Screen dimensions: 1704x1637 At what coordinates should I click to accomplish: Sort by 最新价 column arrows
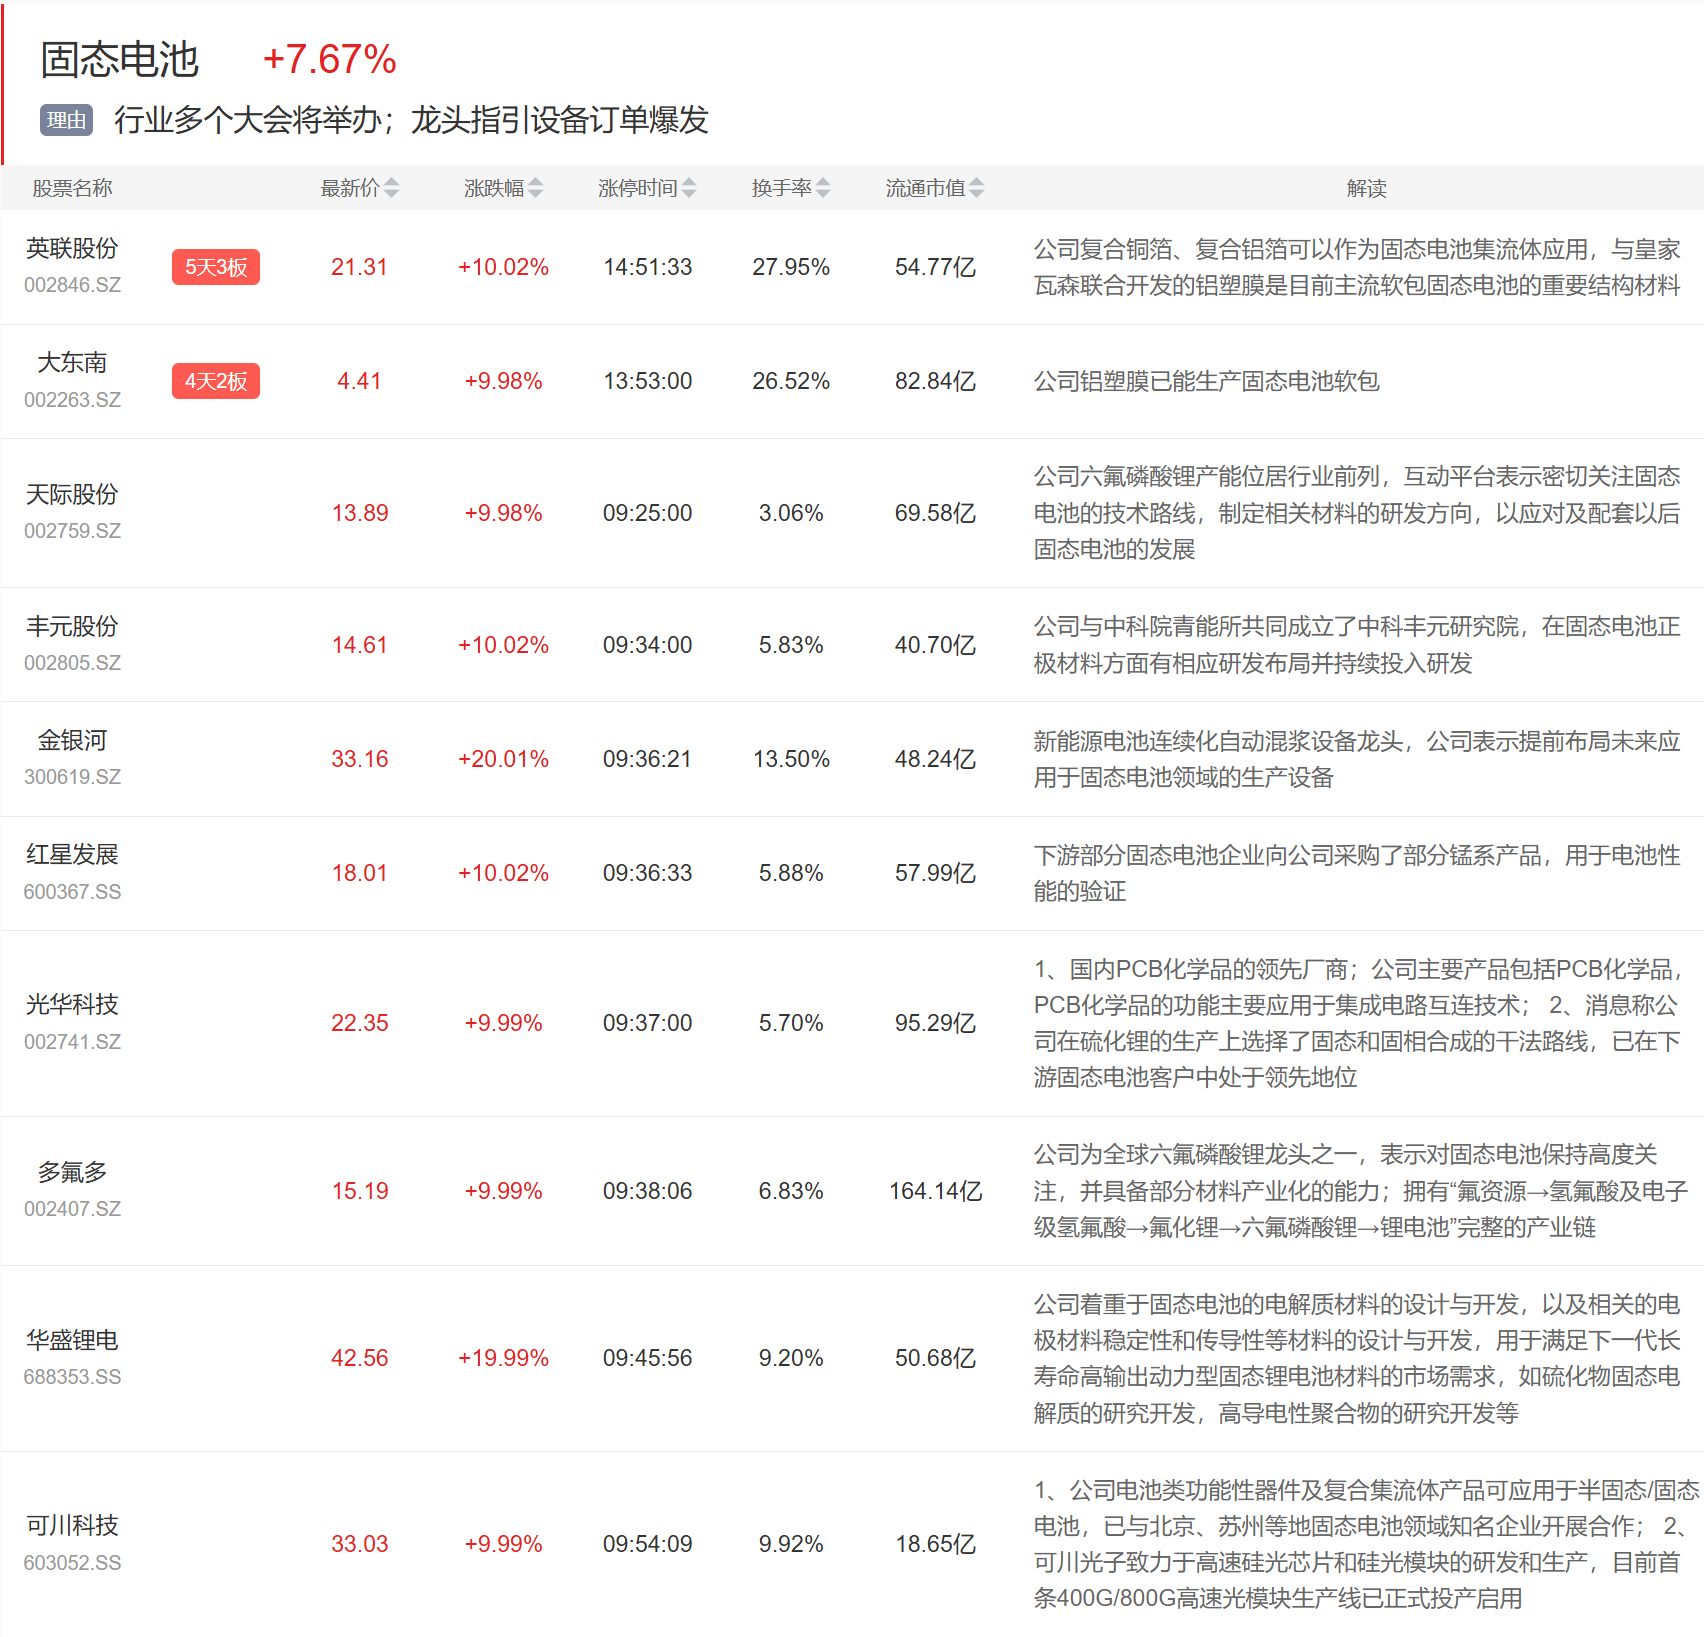coord(391,188)
